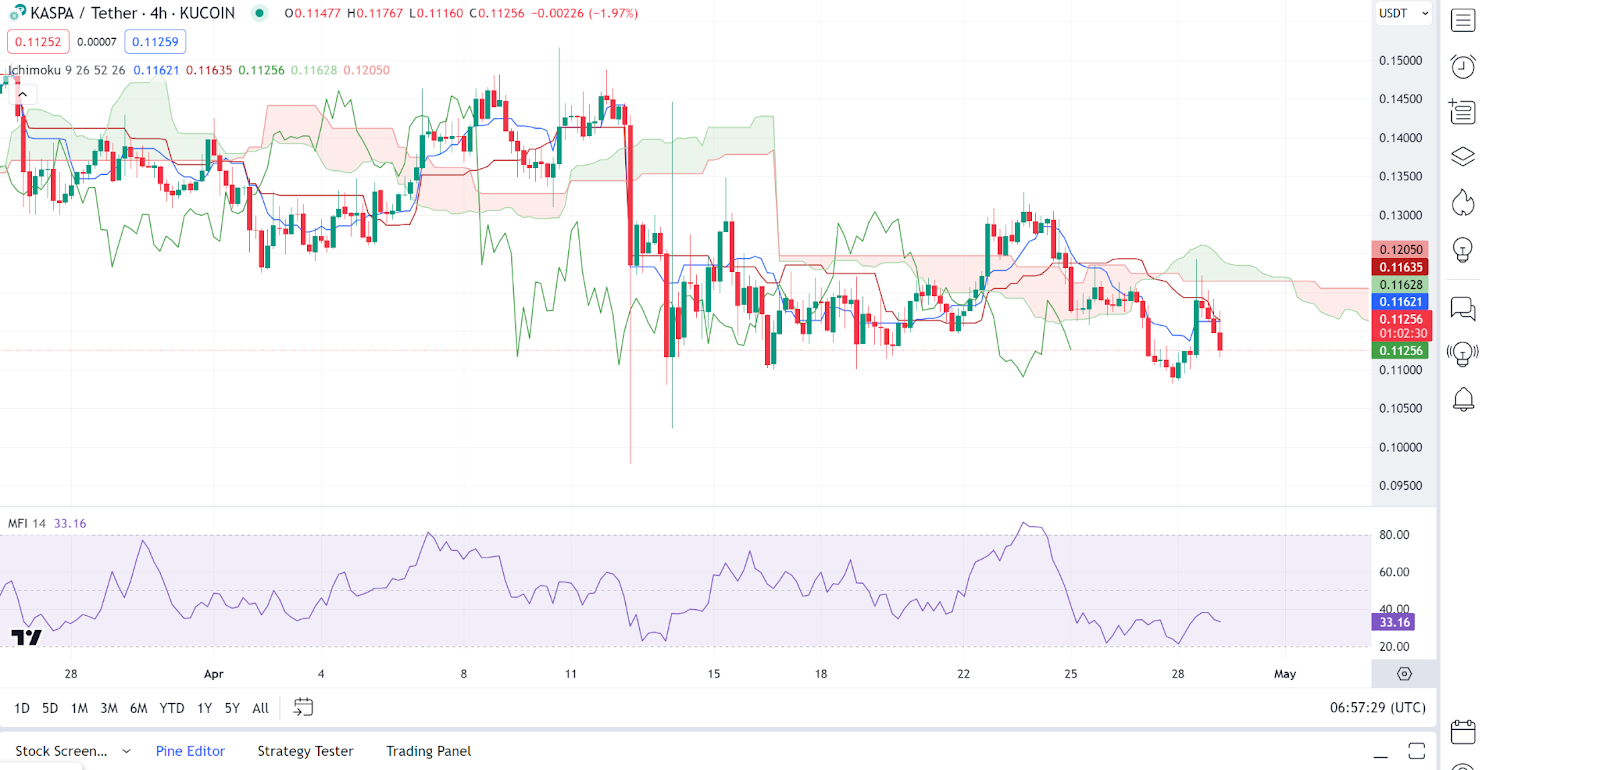Viewport: 1600px width, 770px height.
Task: Click the 22 date on time axis
Action: click(963, 674)
